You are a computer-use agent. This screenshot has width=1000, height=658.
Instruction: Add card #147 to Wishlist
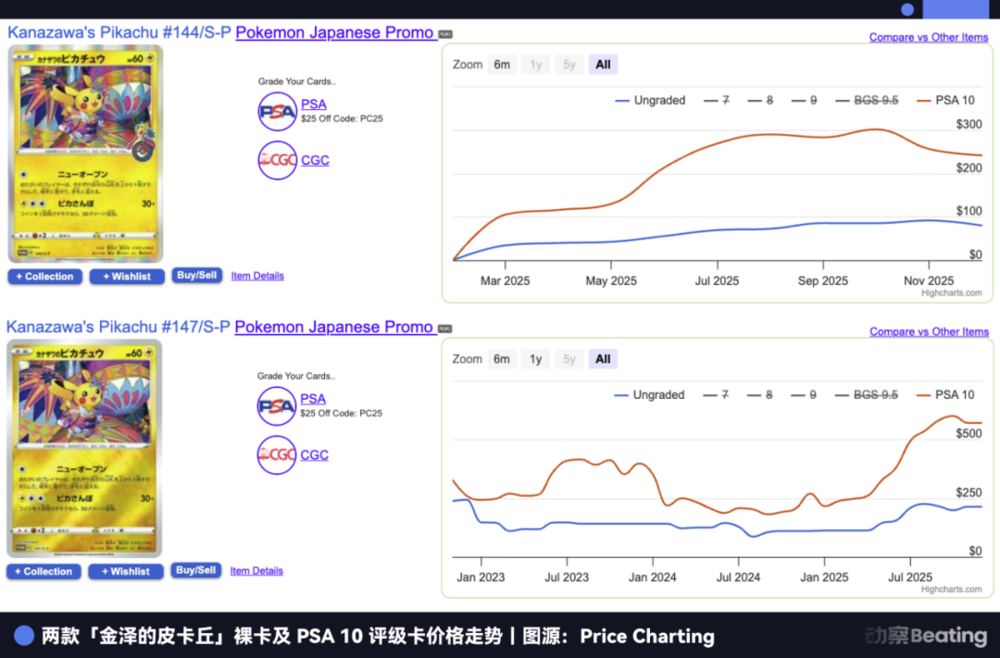coord(126,572)
